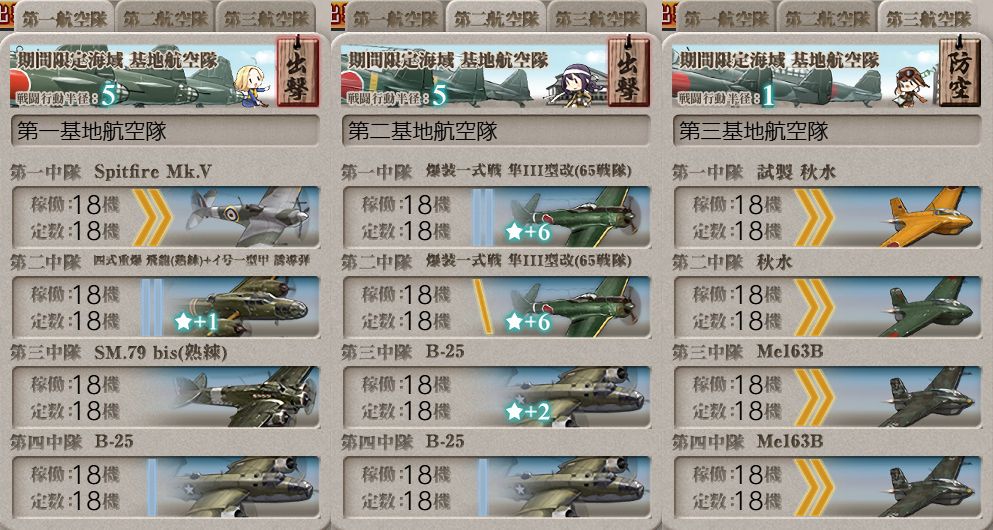
Task: Click the 第二基地航空隊 name field
Action: click(496, 131)
